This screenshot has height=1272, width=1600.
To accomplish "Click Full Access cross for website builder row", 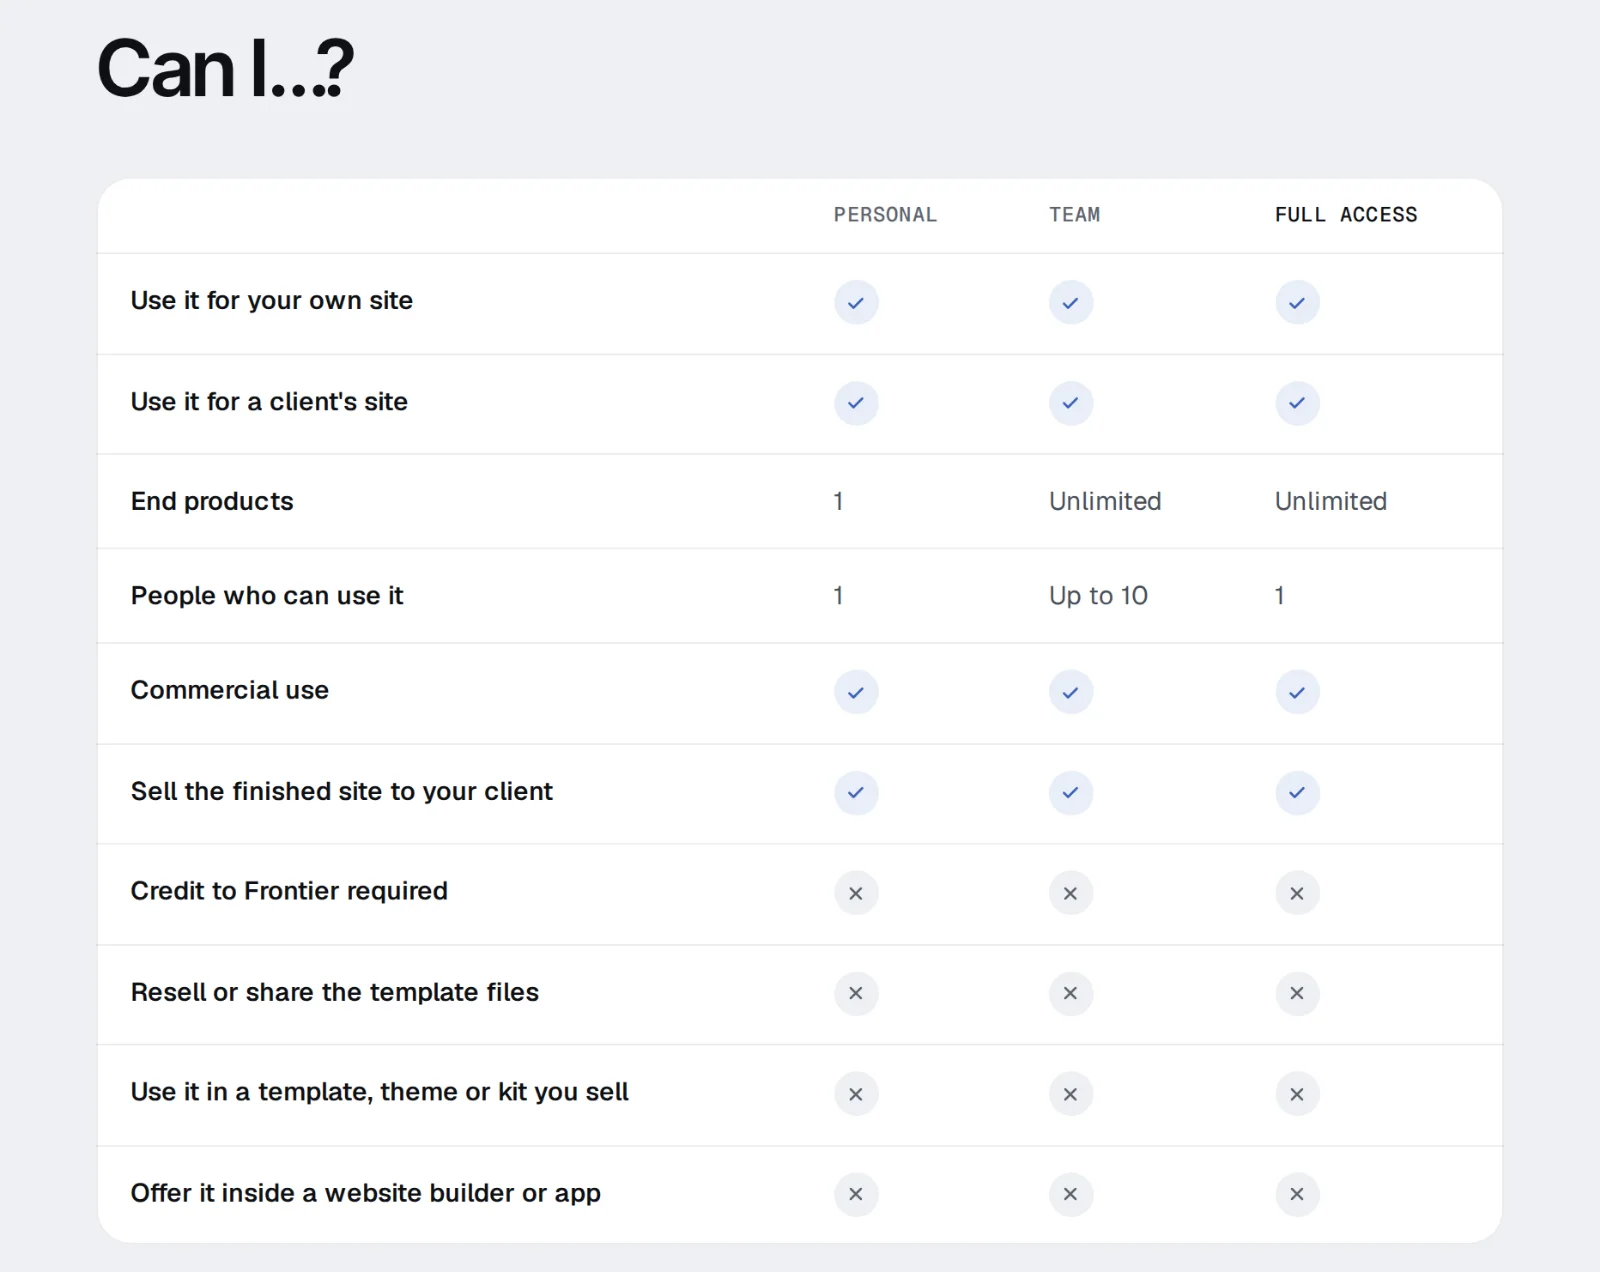I will pos(1297,1194).
